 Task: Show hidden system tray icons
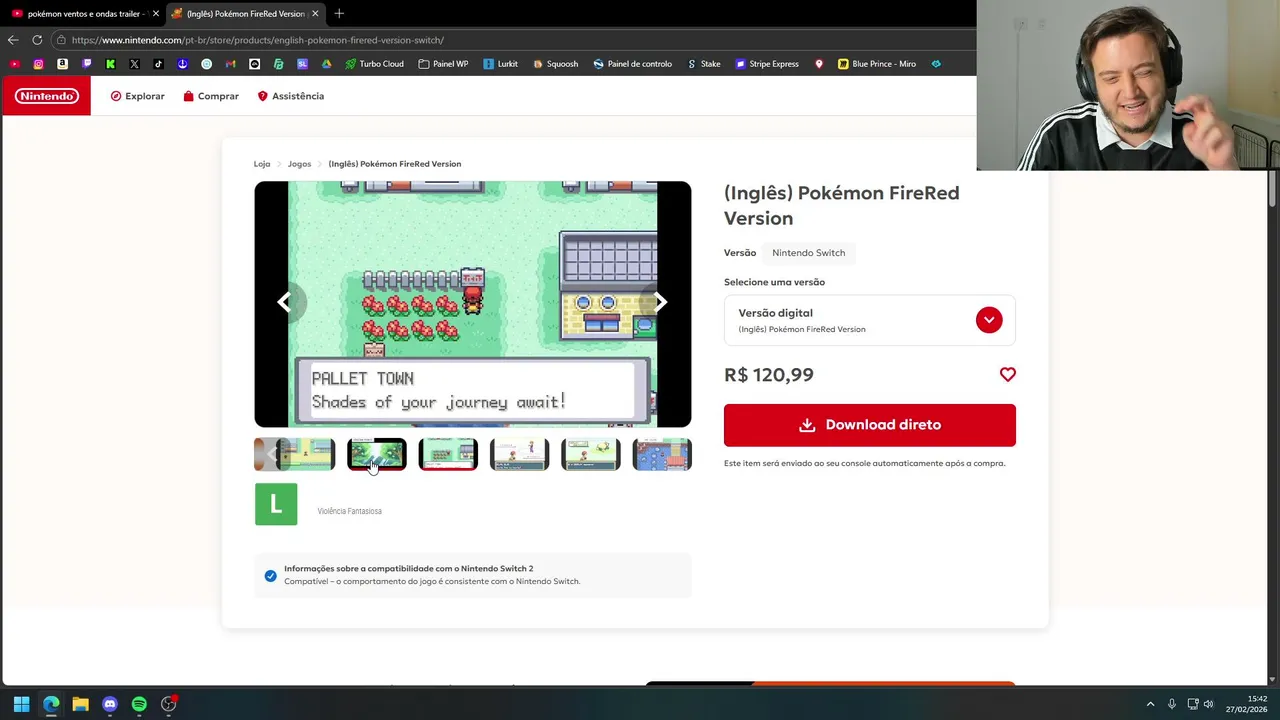point(1150,704)
